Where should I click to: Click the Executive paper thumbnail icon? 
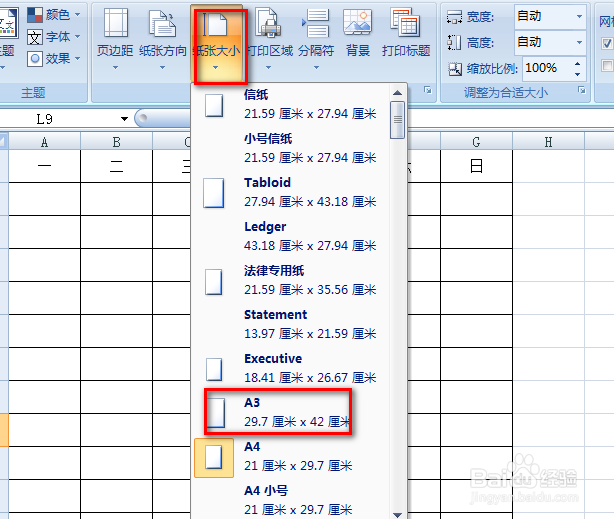(214, 369)
